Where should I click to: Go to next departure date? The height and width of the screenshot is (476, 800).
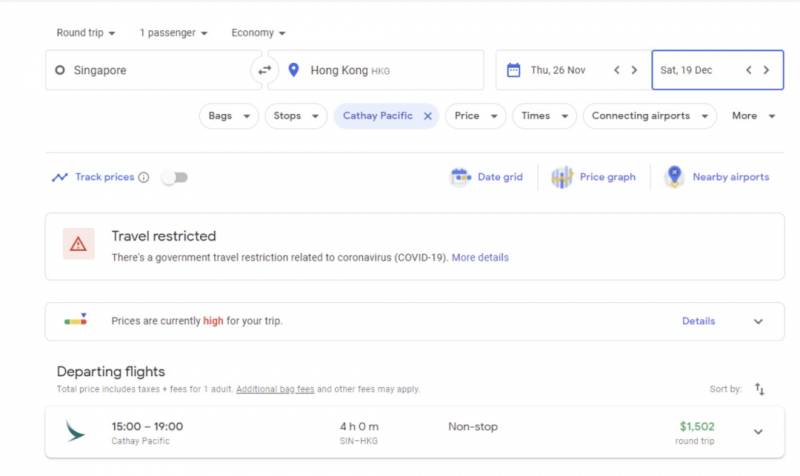click(x=634, y=70)
